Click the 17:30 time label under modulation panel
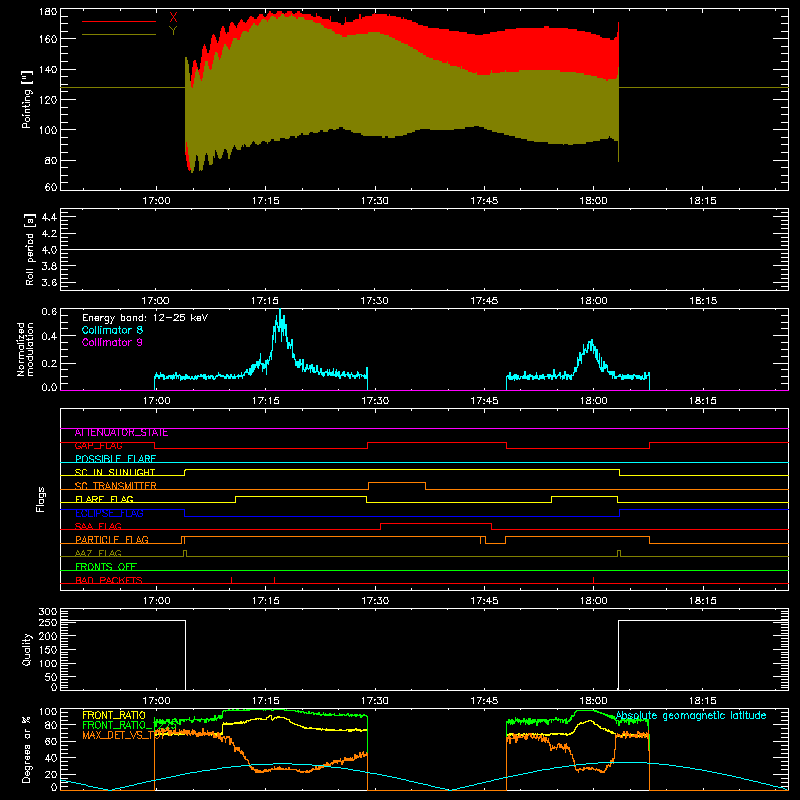The image size is (800, 800). pyautogui.click(x=375, y=401)
